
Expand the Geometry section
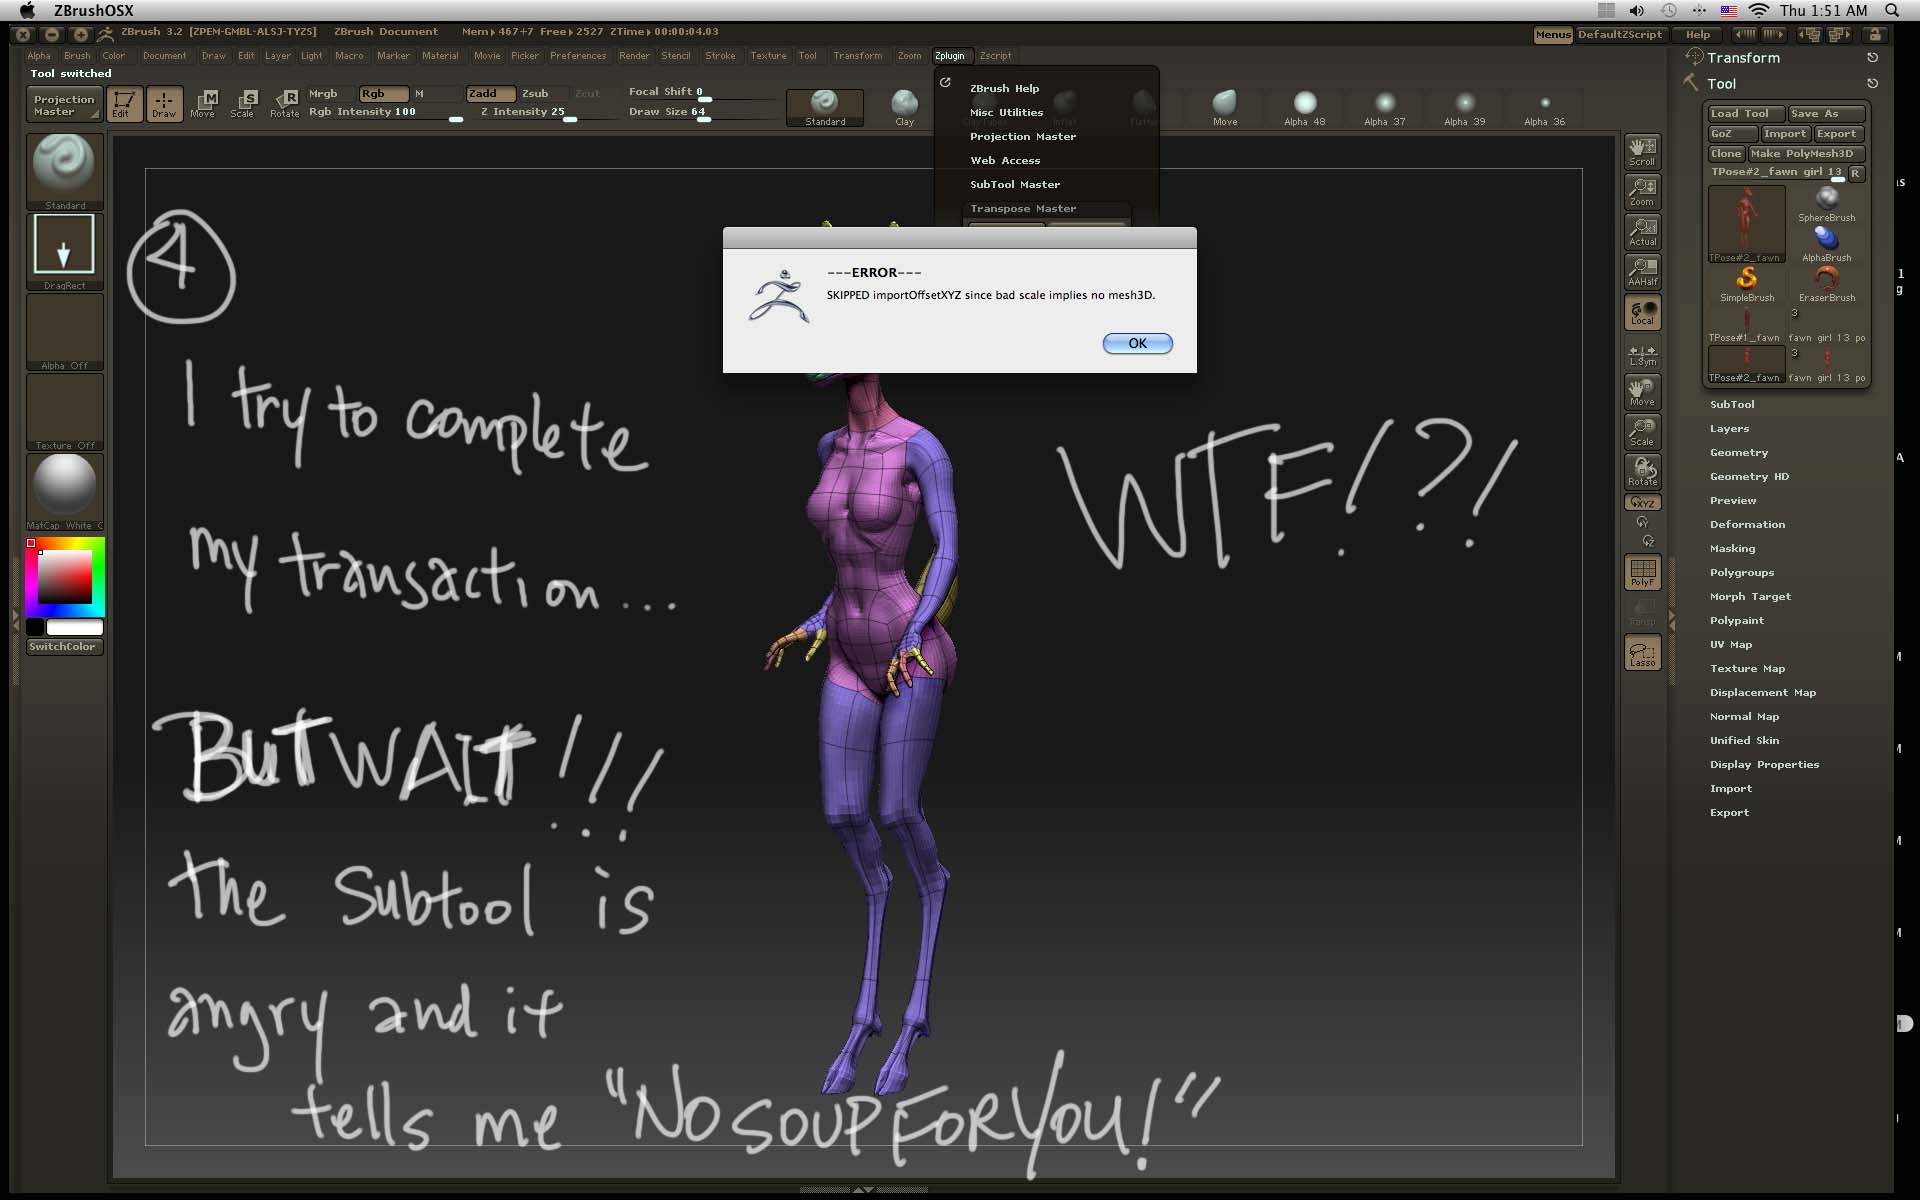click(1739, 453)
